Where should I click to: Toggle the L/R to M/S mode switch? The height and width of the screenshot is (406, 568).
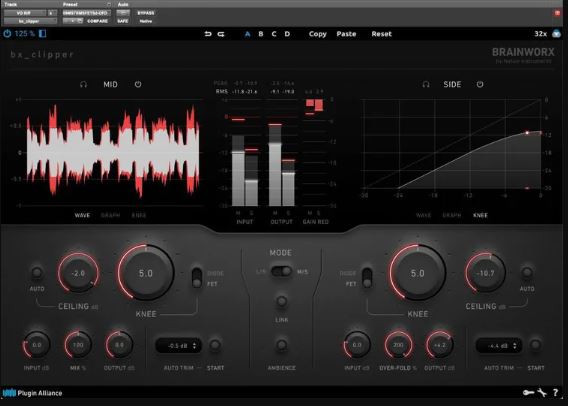(x=282, y=271)
